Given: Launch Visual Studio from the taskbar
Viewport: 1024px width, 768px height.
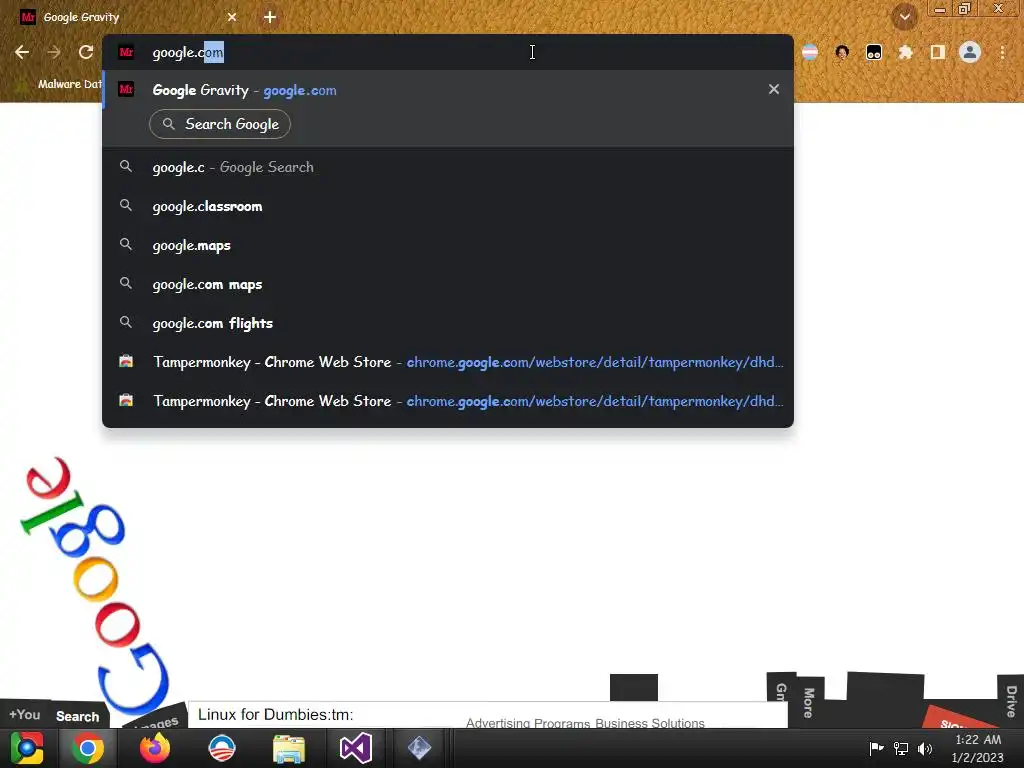Looking at the screenshot, I should pyautogui.click(x=356, y=748).
